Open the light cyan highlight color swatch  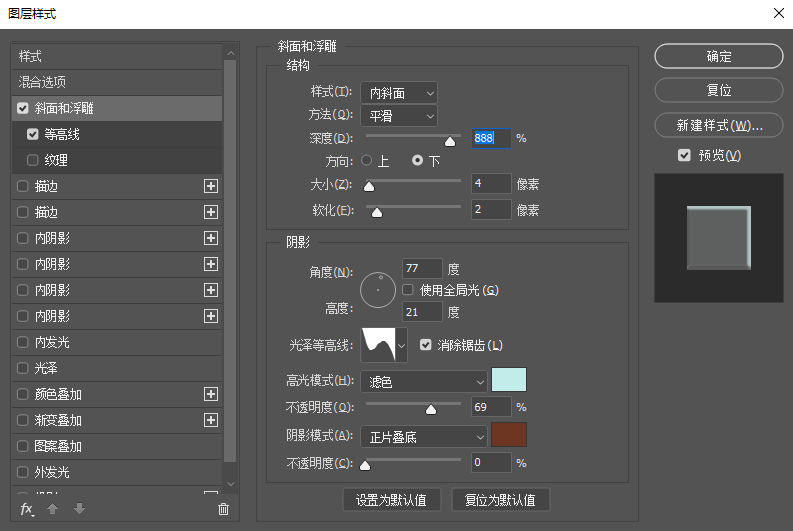(x=509, y=380)
